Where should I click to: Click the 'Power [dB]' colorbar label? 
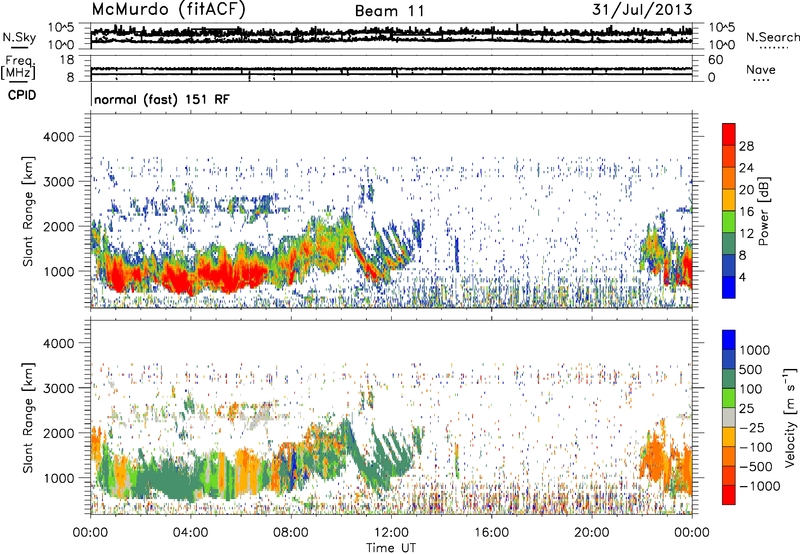click(x=764, y=211)
